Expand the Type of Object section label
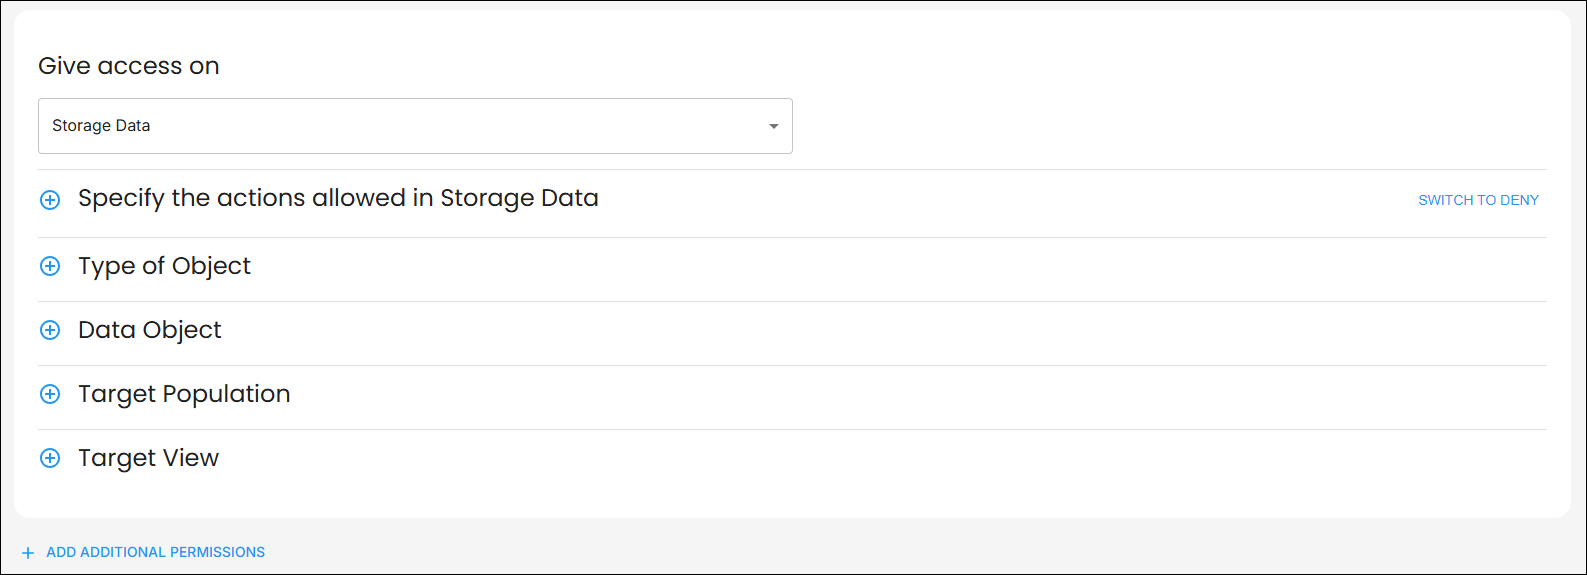This screenshot has width=1587, height=575. point(164,266)
